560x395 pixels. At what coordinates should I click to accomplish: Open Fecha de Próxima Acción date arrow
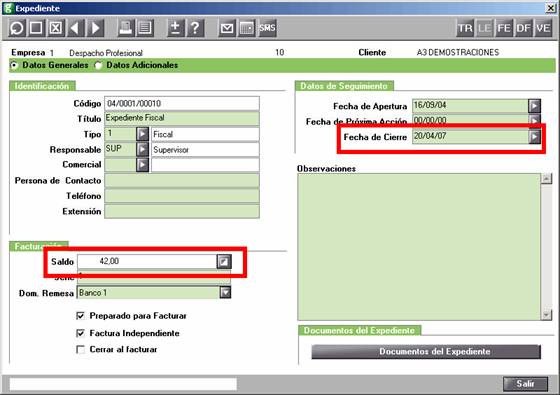point(534,120)
